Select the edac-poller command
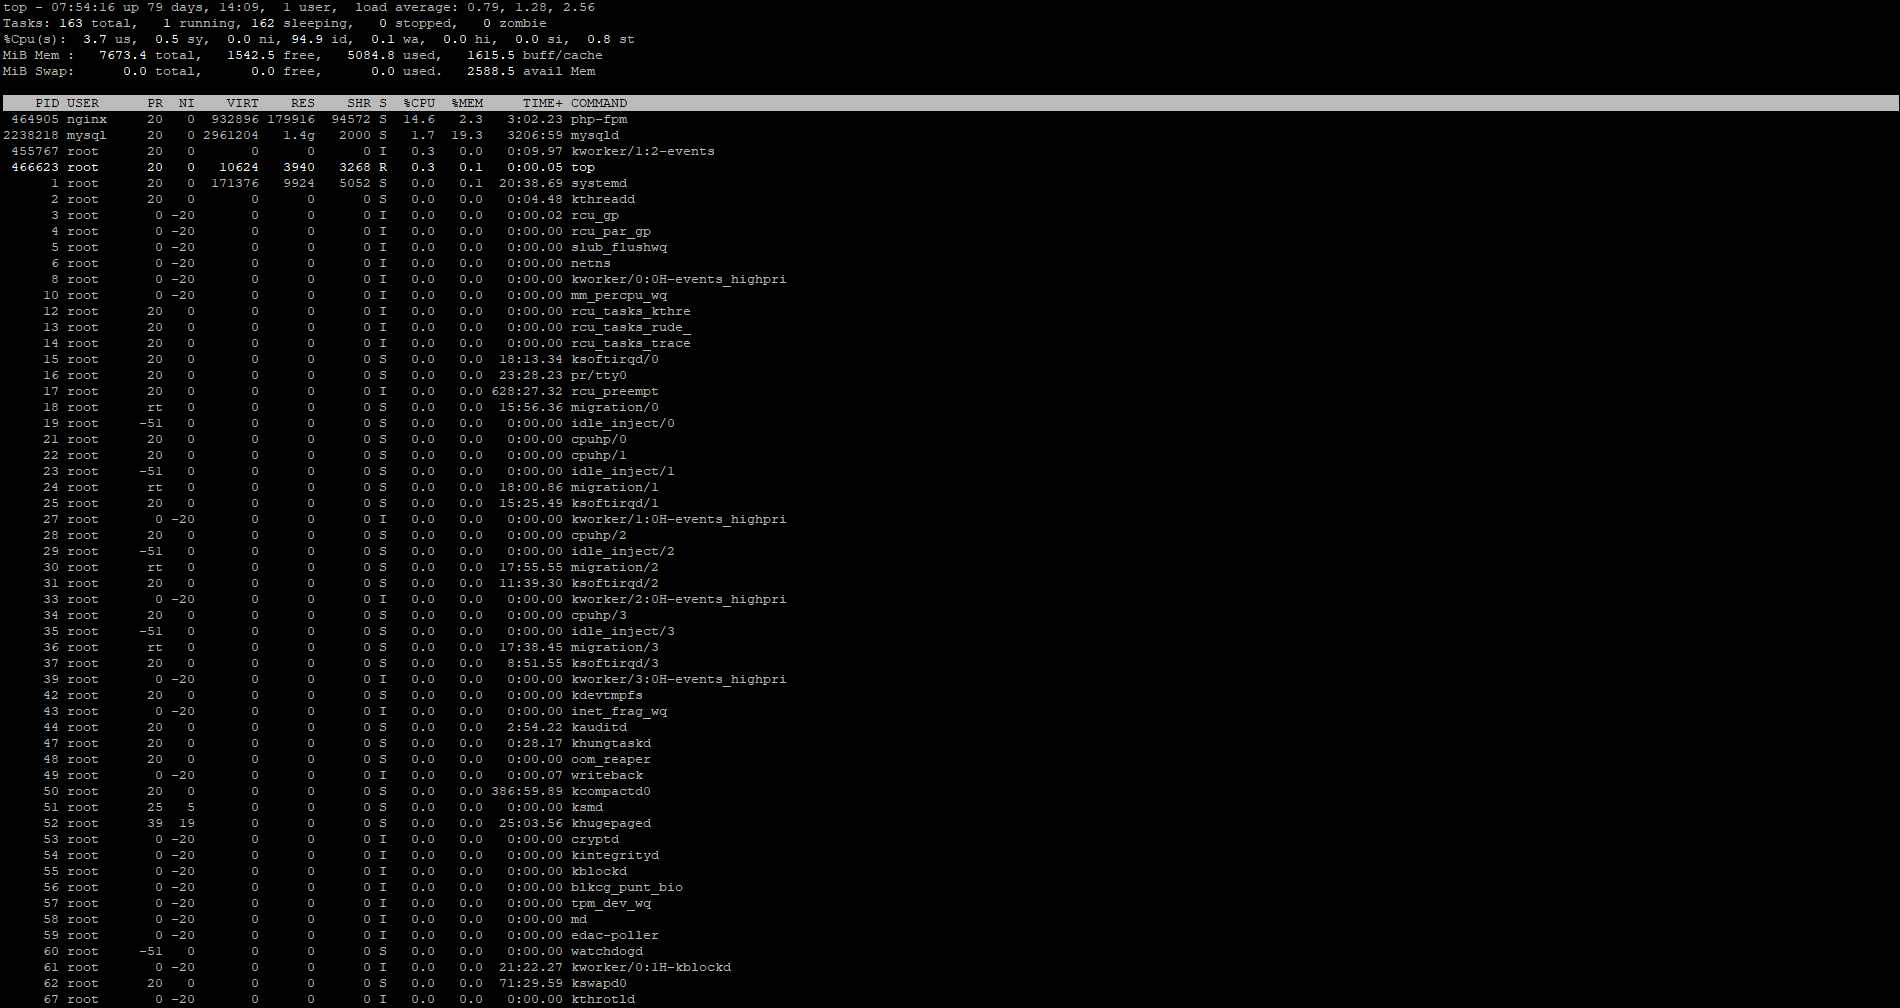The image size is (1900, 1008). 615,935
